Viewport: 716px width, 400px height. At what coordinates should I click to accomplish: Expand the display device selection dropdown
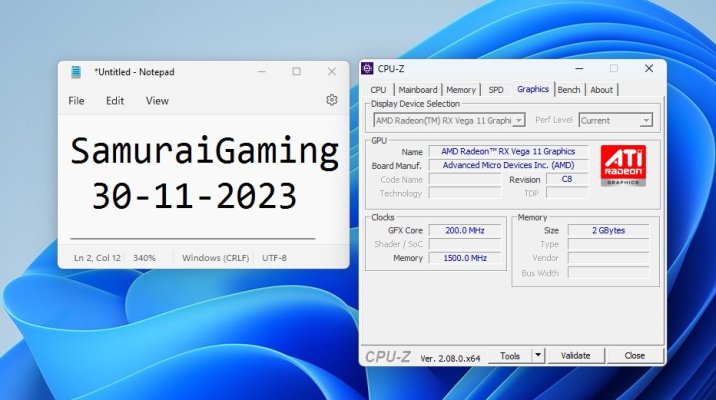518,120
